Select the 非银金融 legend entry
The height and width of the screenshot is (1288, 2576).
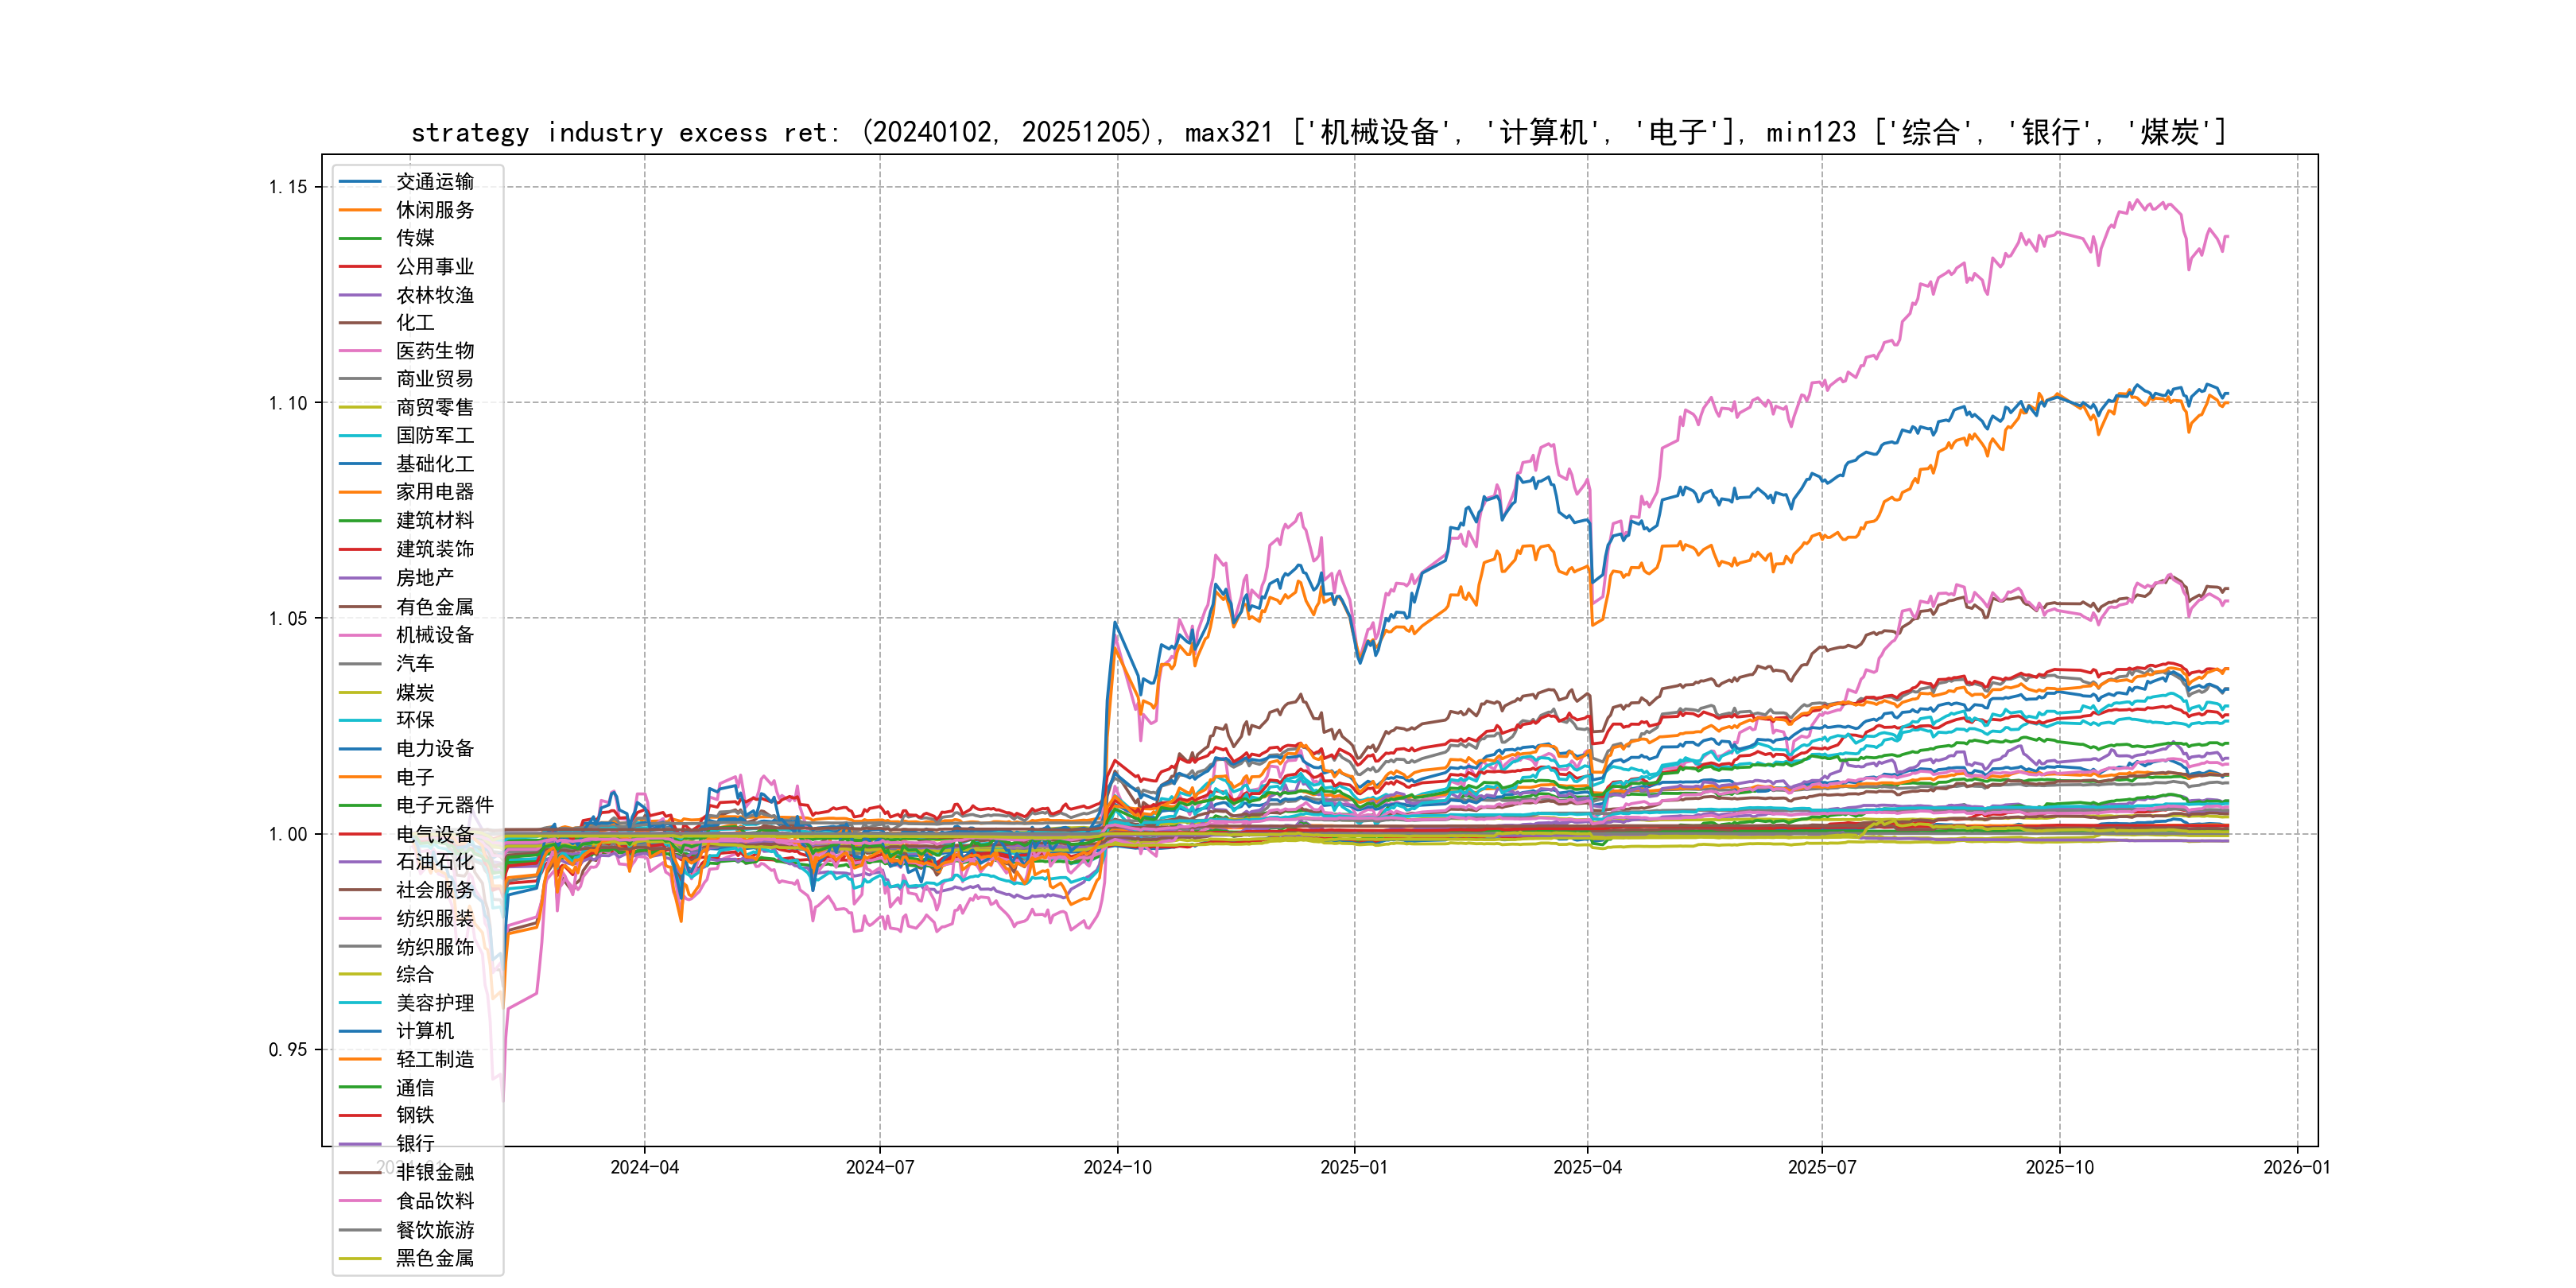[x=434, y=1172]
